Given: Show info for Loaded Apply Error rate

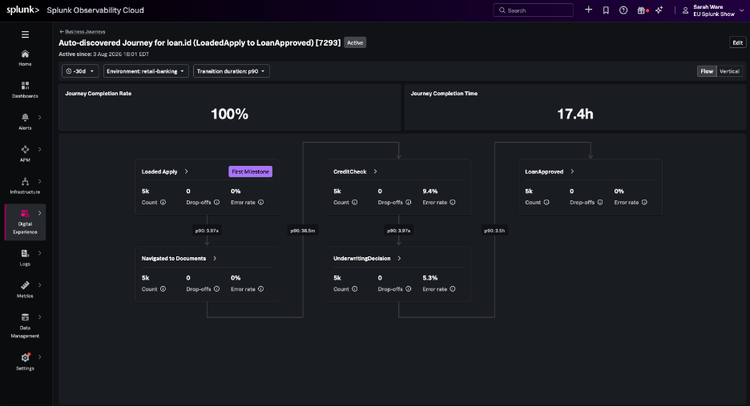Looking at the screenshot, I should (261, 202).
